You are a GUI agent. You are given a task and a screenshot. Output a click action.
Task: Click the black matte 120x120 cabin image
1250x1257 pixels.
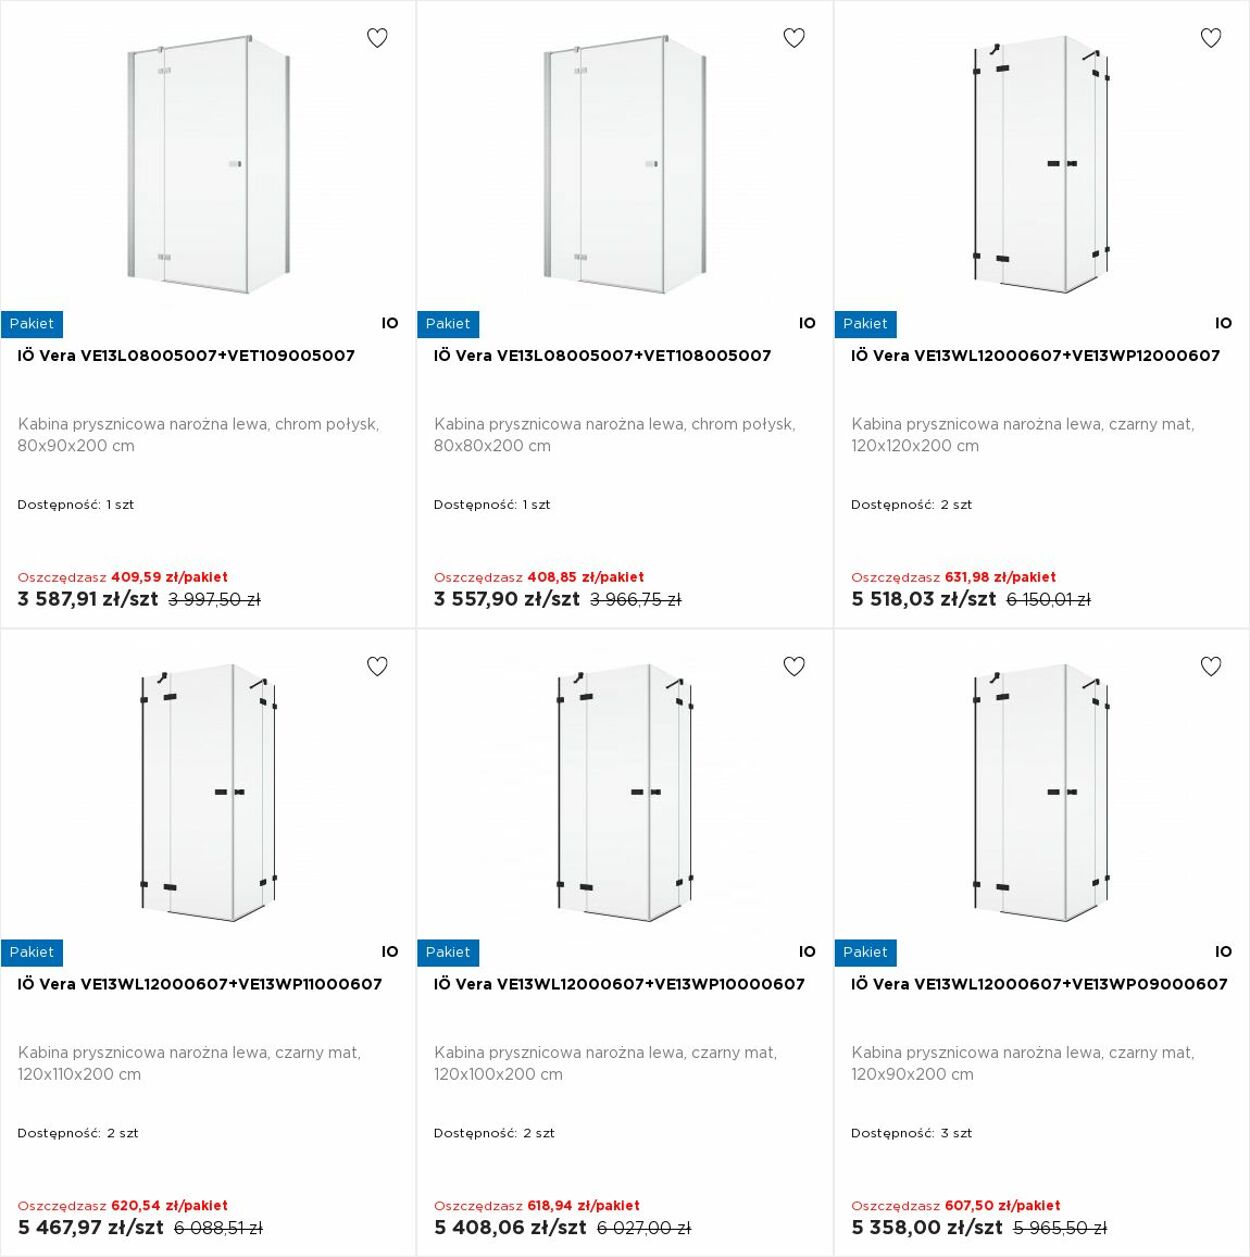pos(1041,164)
